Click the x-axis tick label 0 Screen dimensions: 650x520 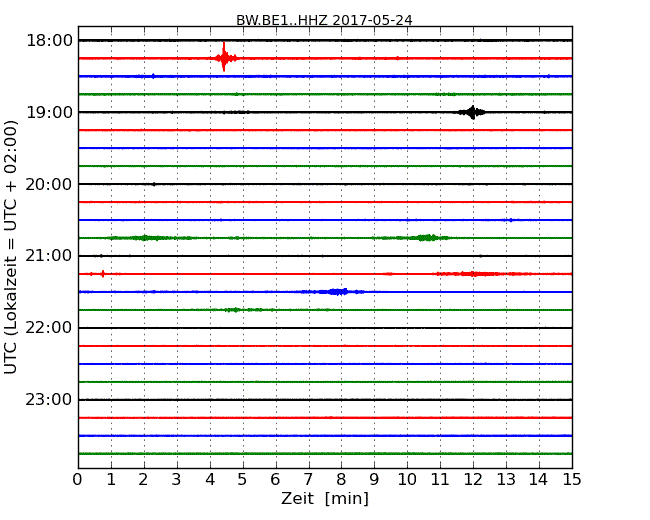(x=78, y=479)
